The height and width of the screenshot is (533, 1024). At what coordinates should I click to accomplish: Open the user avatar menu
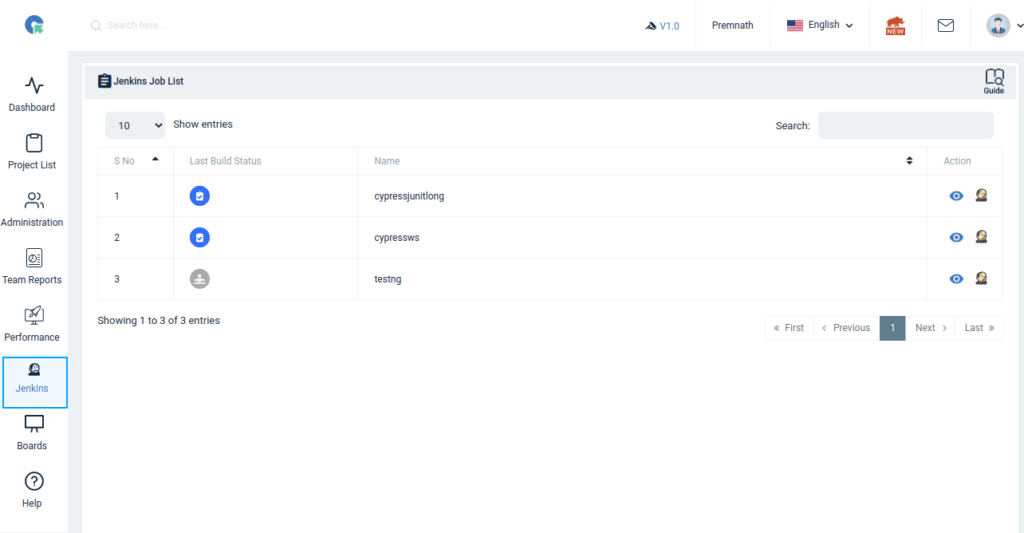[998, 25]
